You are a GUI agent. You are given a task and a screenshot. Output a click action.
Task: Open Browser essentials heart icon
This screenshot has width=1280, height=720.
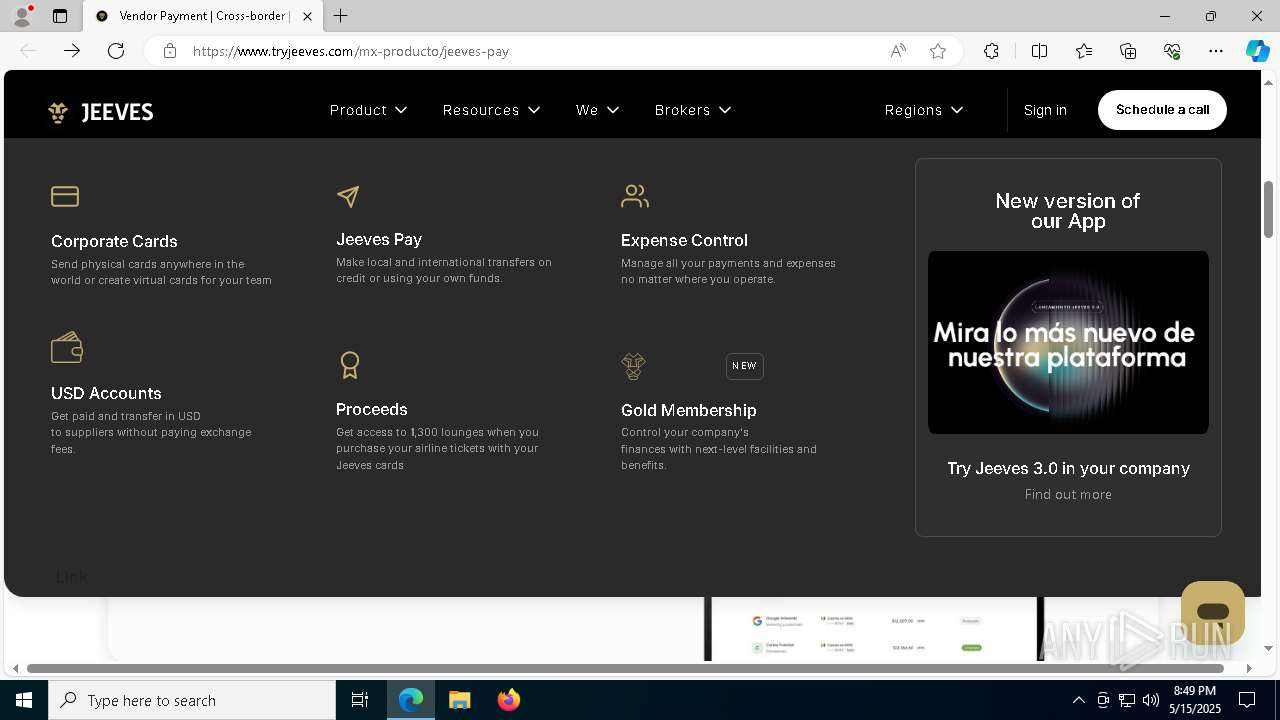coord(1172,51)
